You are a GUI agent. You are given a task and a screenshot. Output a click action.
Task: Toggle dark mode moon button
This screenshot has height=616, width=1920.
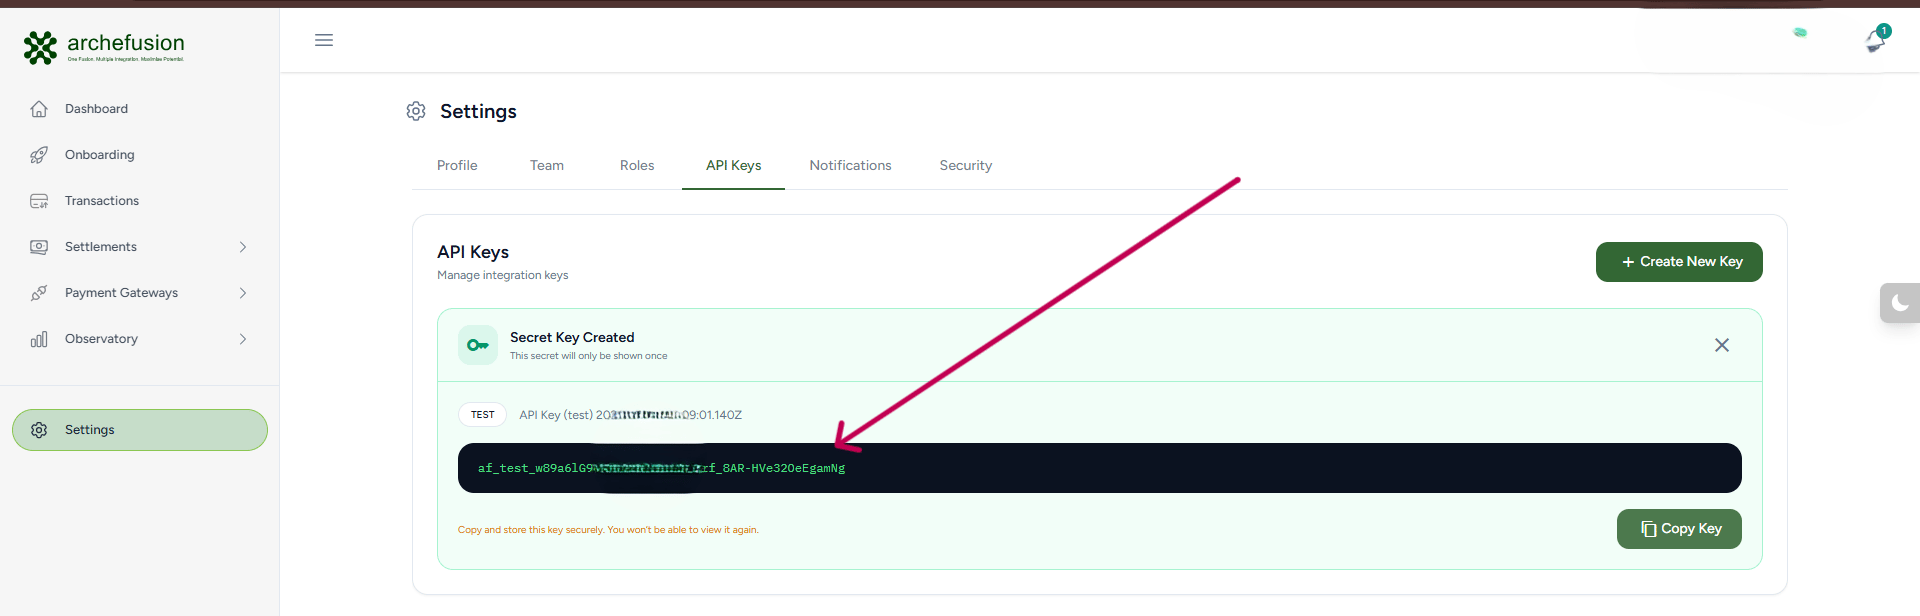[x=1900, y=302]
